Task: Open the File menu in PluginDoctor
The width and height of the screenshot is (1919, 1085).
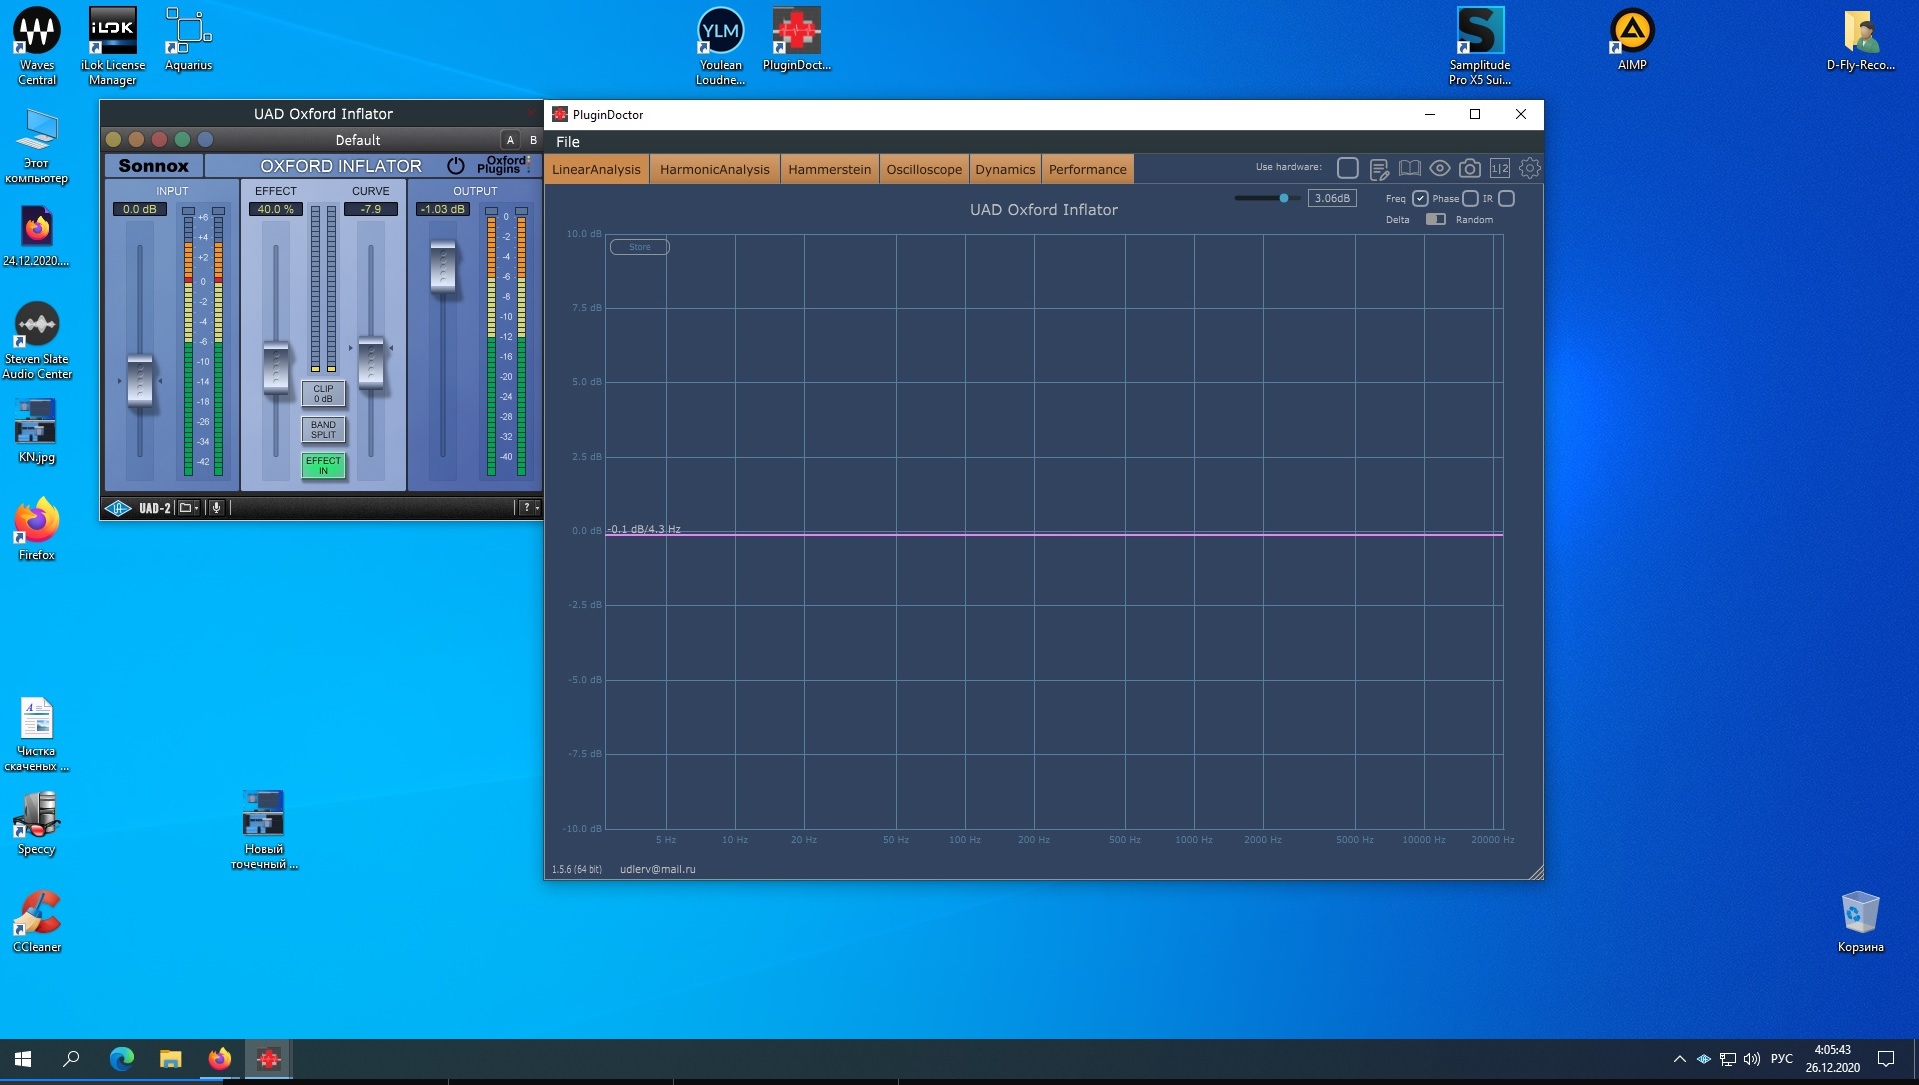Action: (567, 142)
